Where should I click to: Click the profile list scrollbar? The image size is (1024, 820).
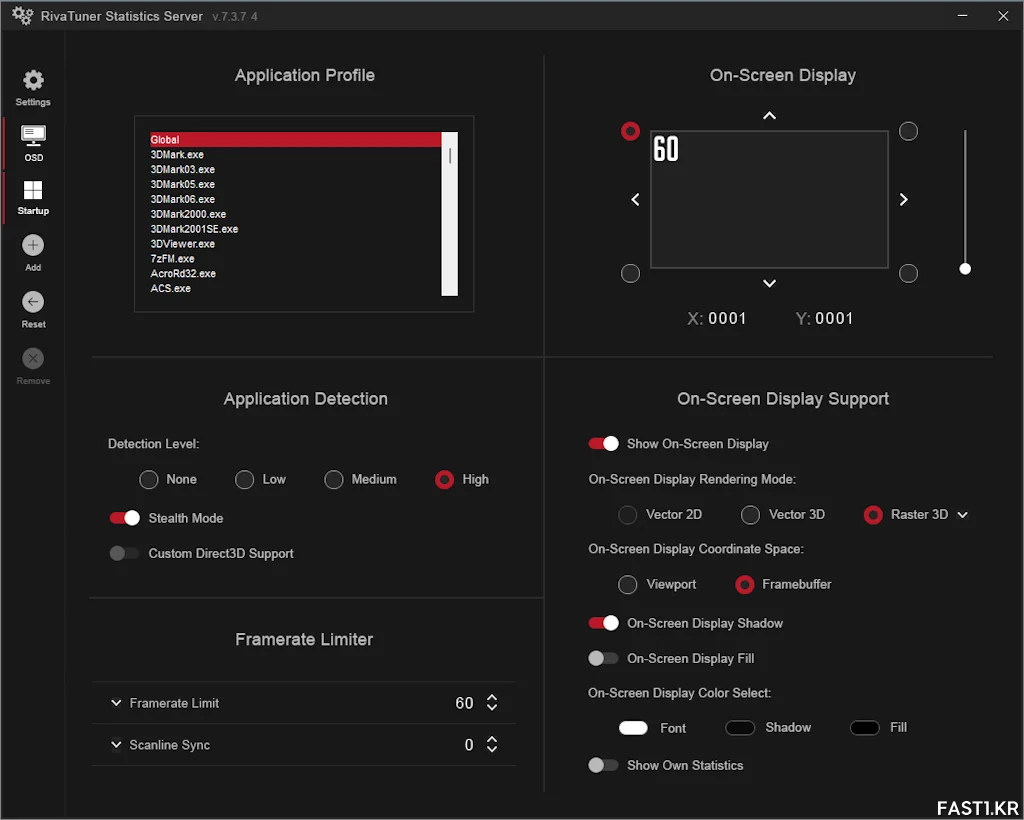point(449,214)
